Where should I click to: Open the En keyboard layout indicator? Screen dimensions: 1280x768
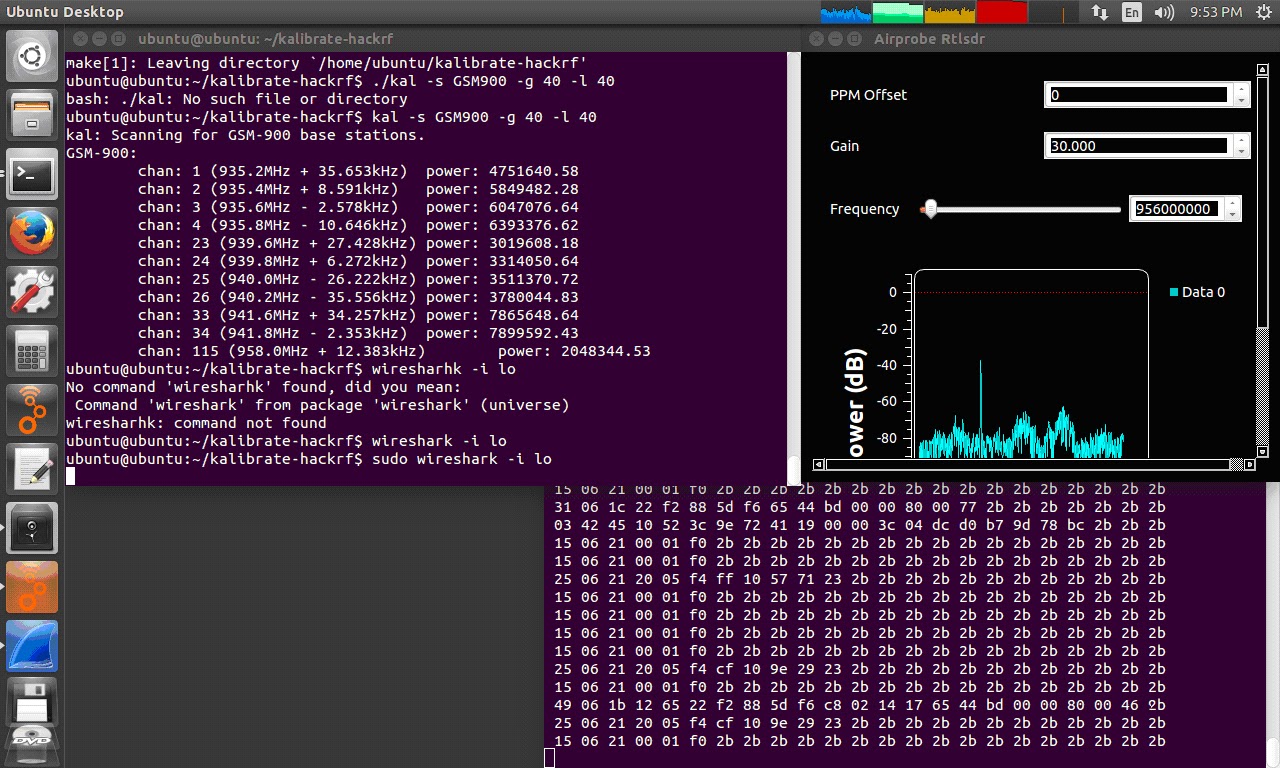[1132, 12]
